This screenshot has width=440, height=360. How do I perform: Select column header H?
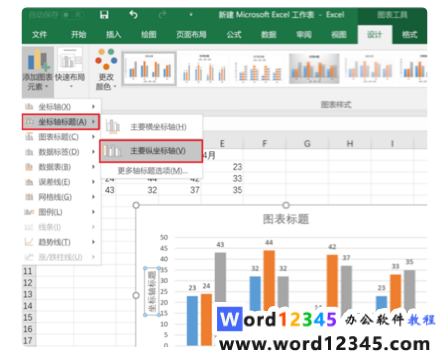[x=350, y=144]
